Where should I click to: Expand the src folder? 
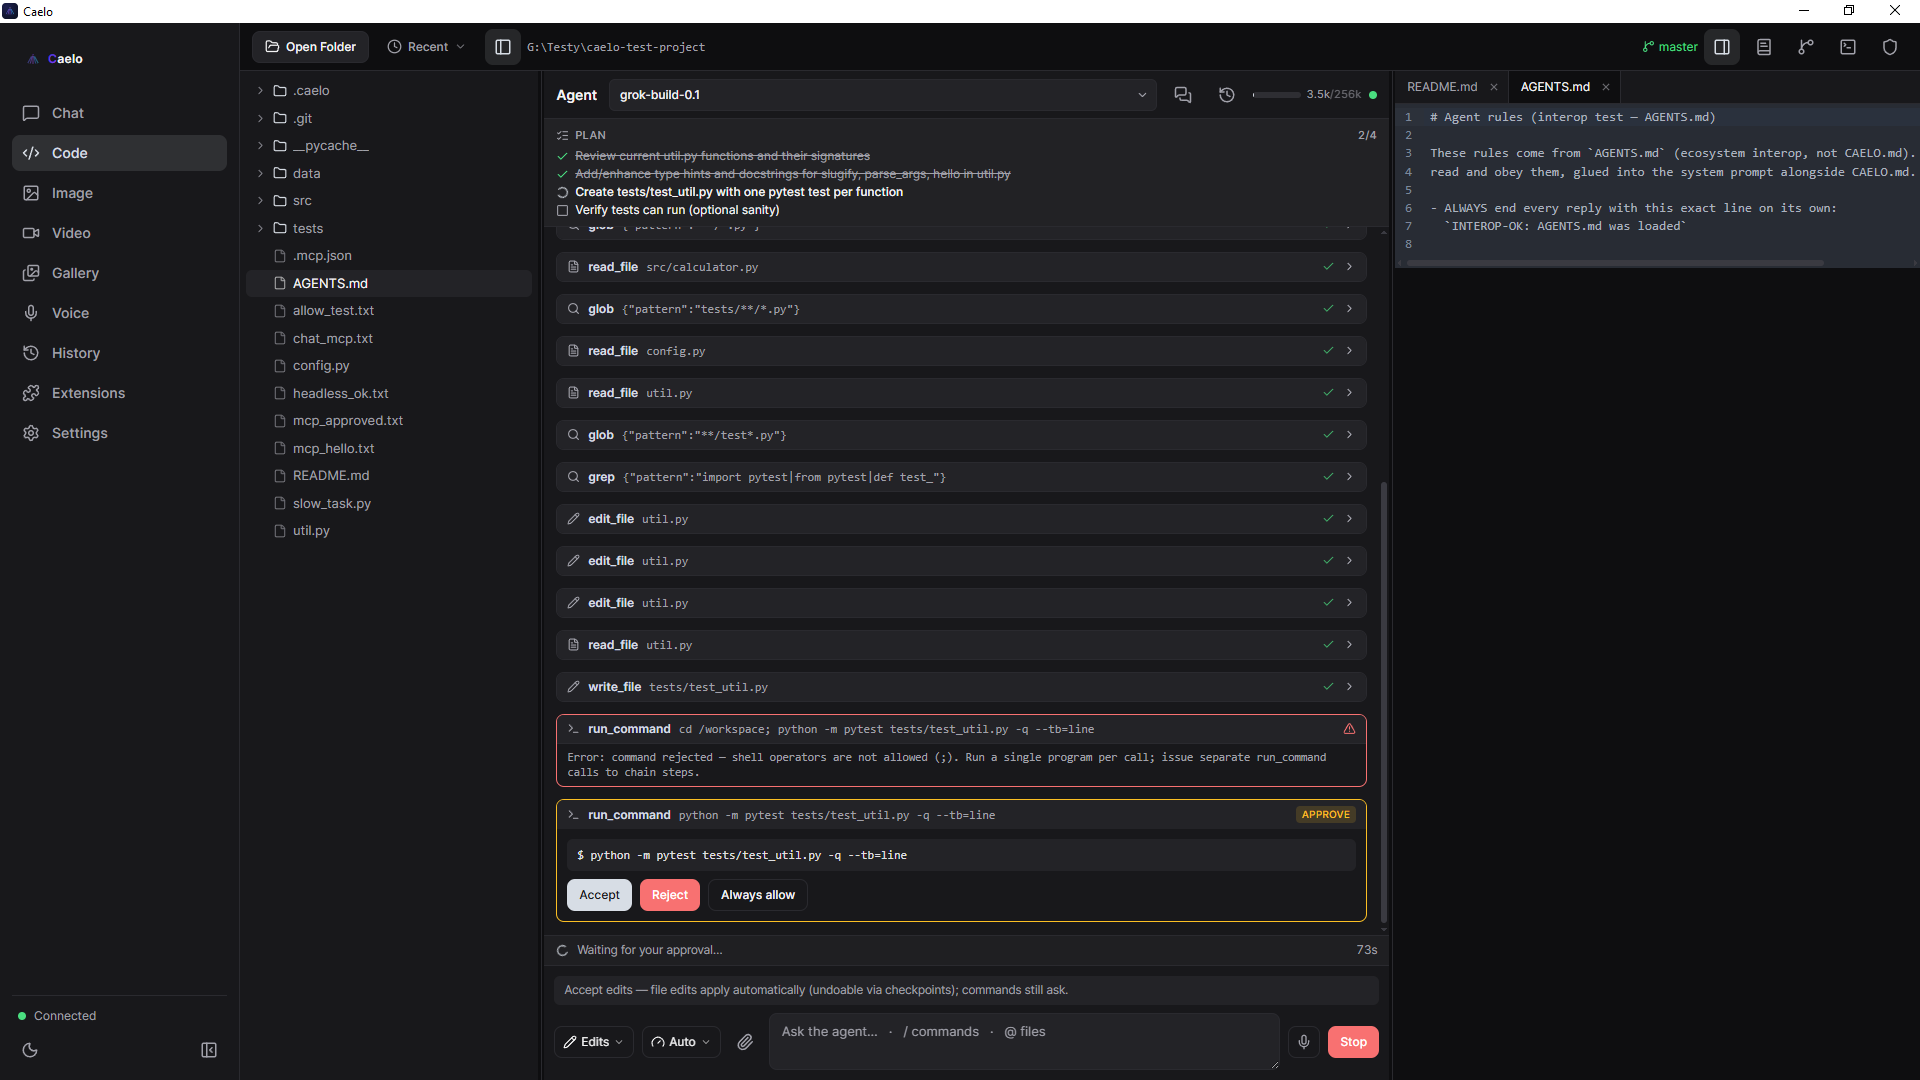(388, 201)
